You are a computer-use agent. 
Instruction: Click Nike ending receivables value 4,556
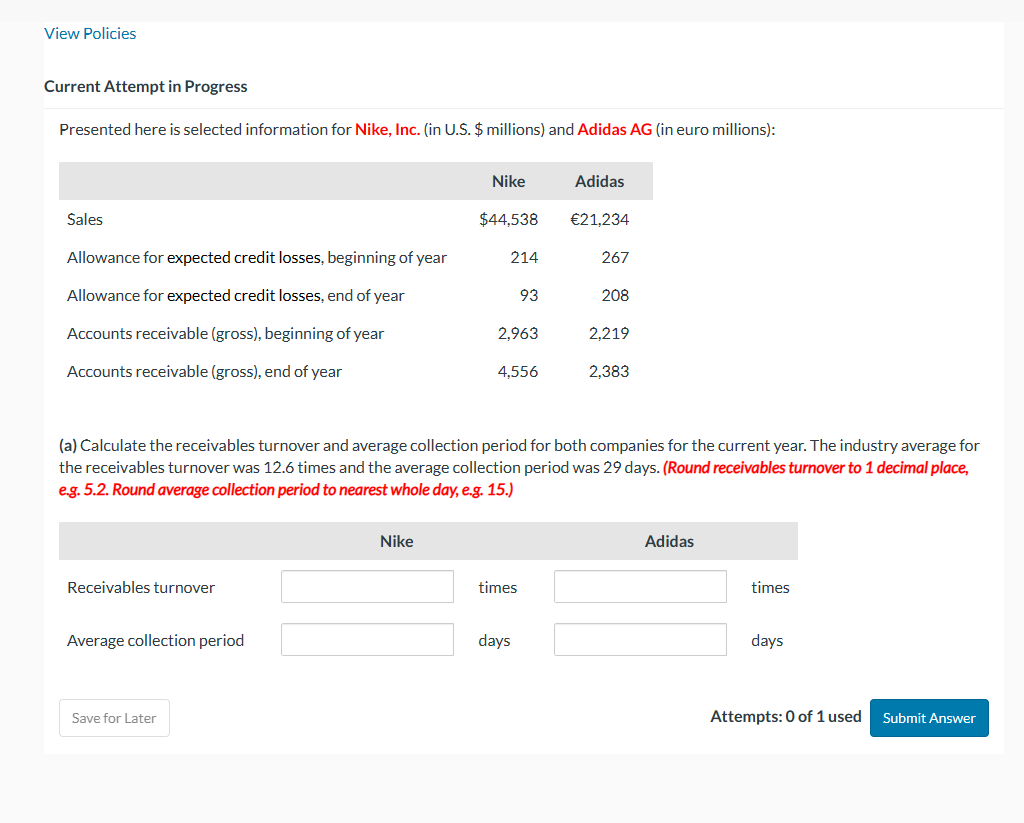pos(518,371)
